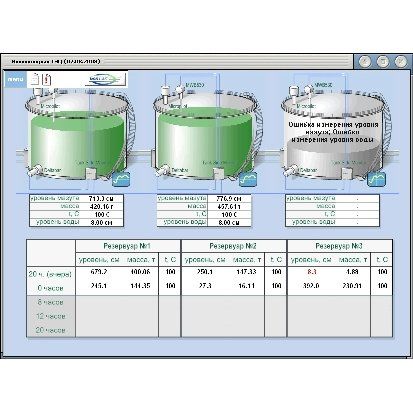
Task: Click the company logo in the toolbar
Action: [104, 79]
